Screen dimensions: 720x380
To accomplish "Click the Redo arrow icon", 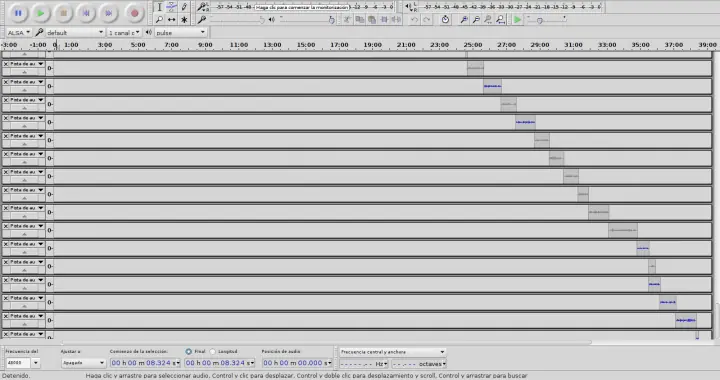I will pyautogui.click(x=427, y=19).
